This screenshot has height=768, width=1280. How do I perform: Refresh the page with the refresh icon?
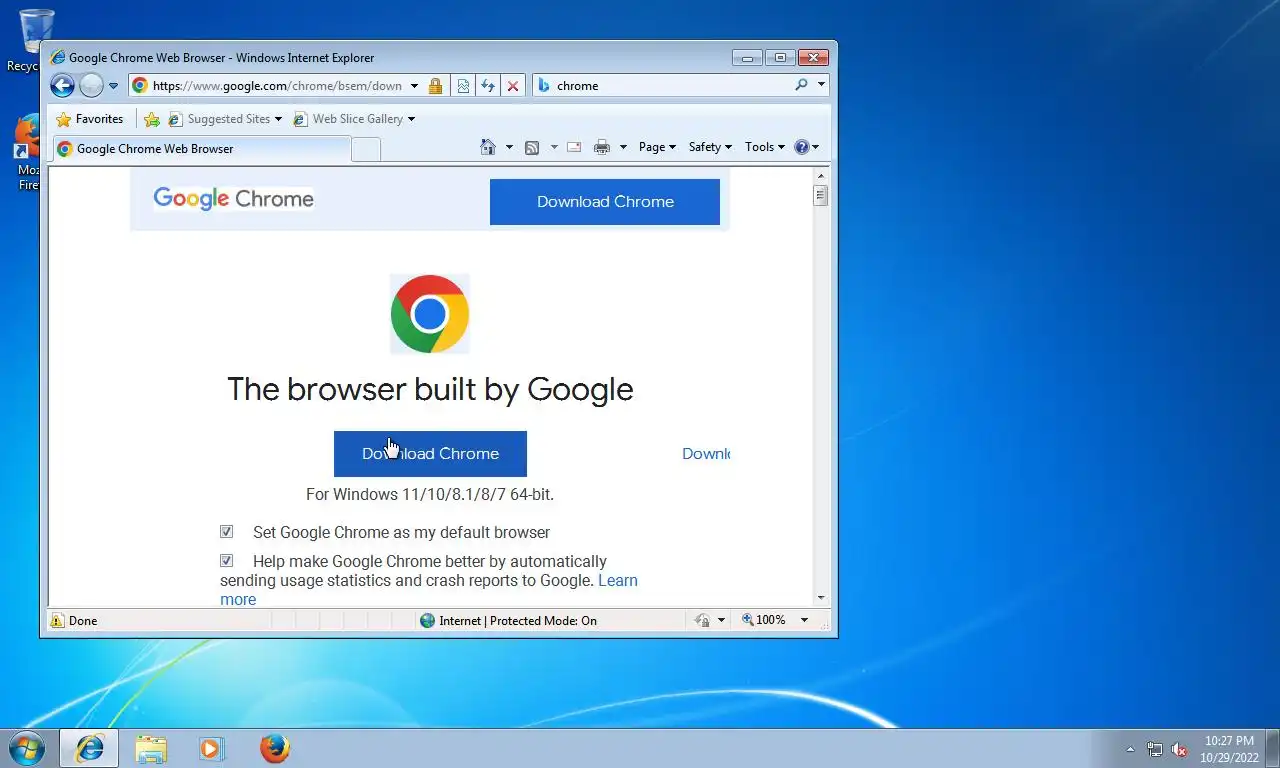click(x=487, y=86)
